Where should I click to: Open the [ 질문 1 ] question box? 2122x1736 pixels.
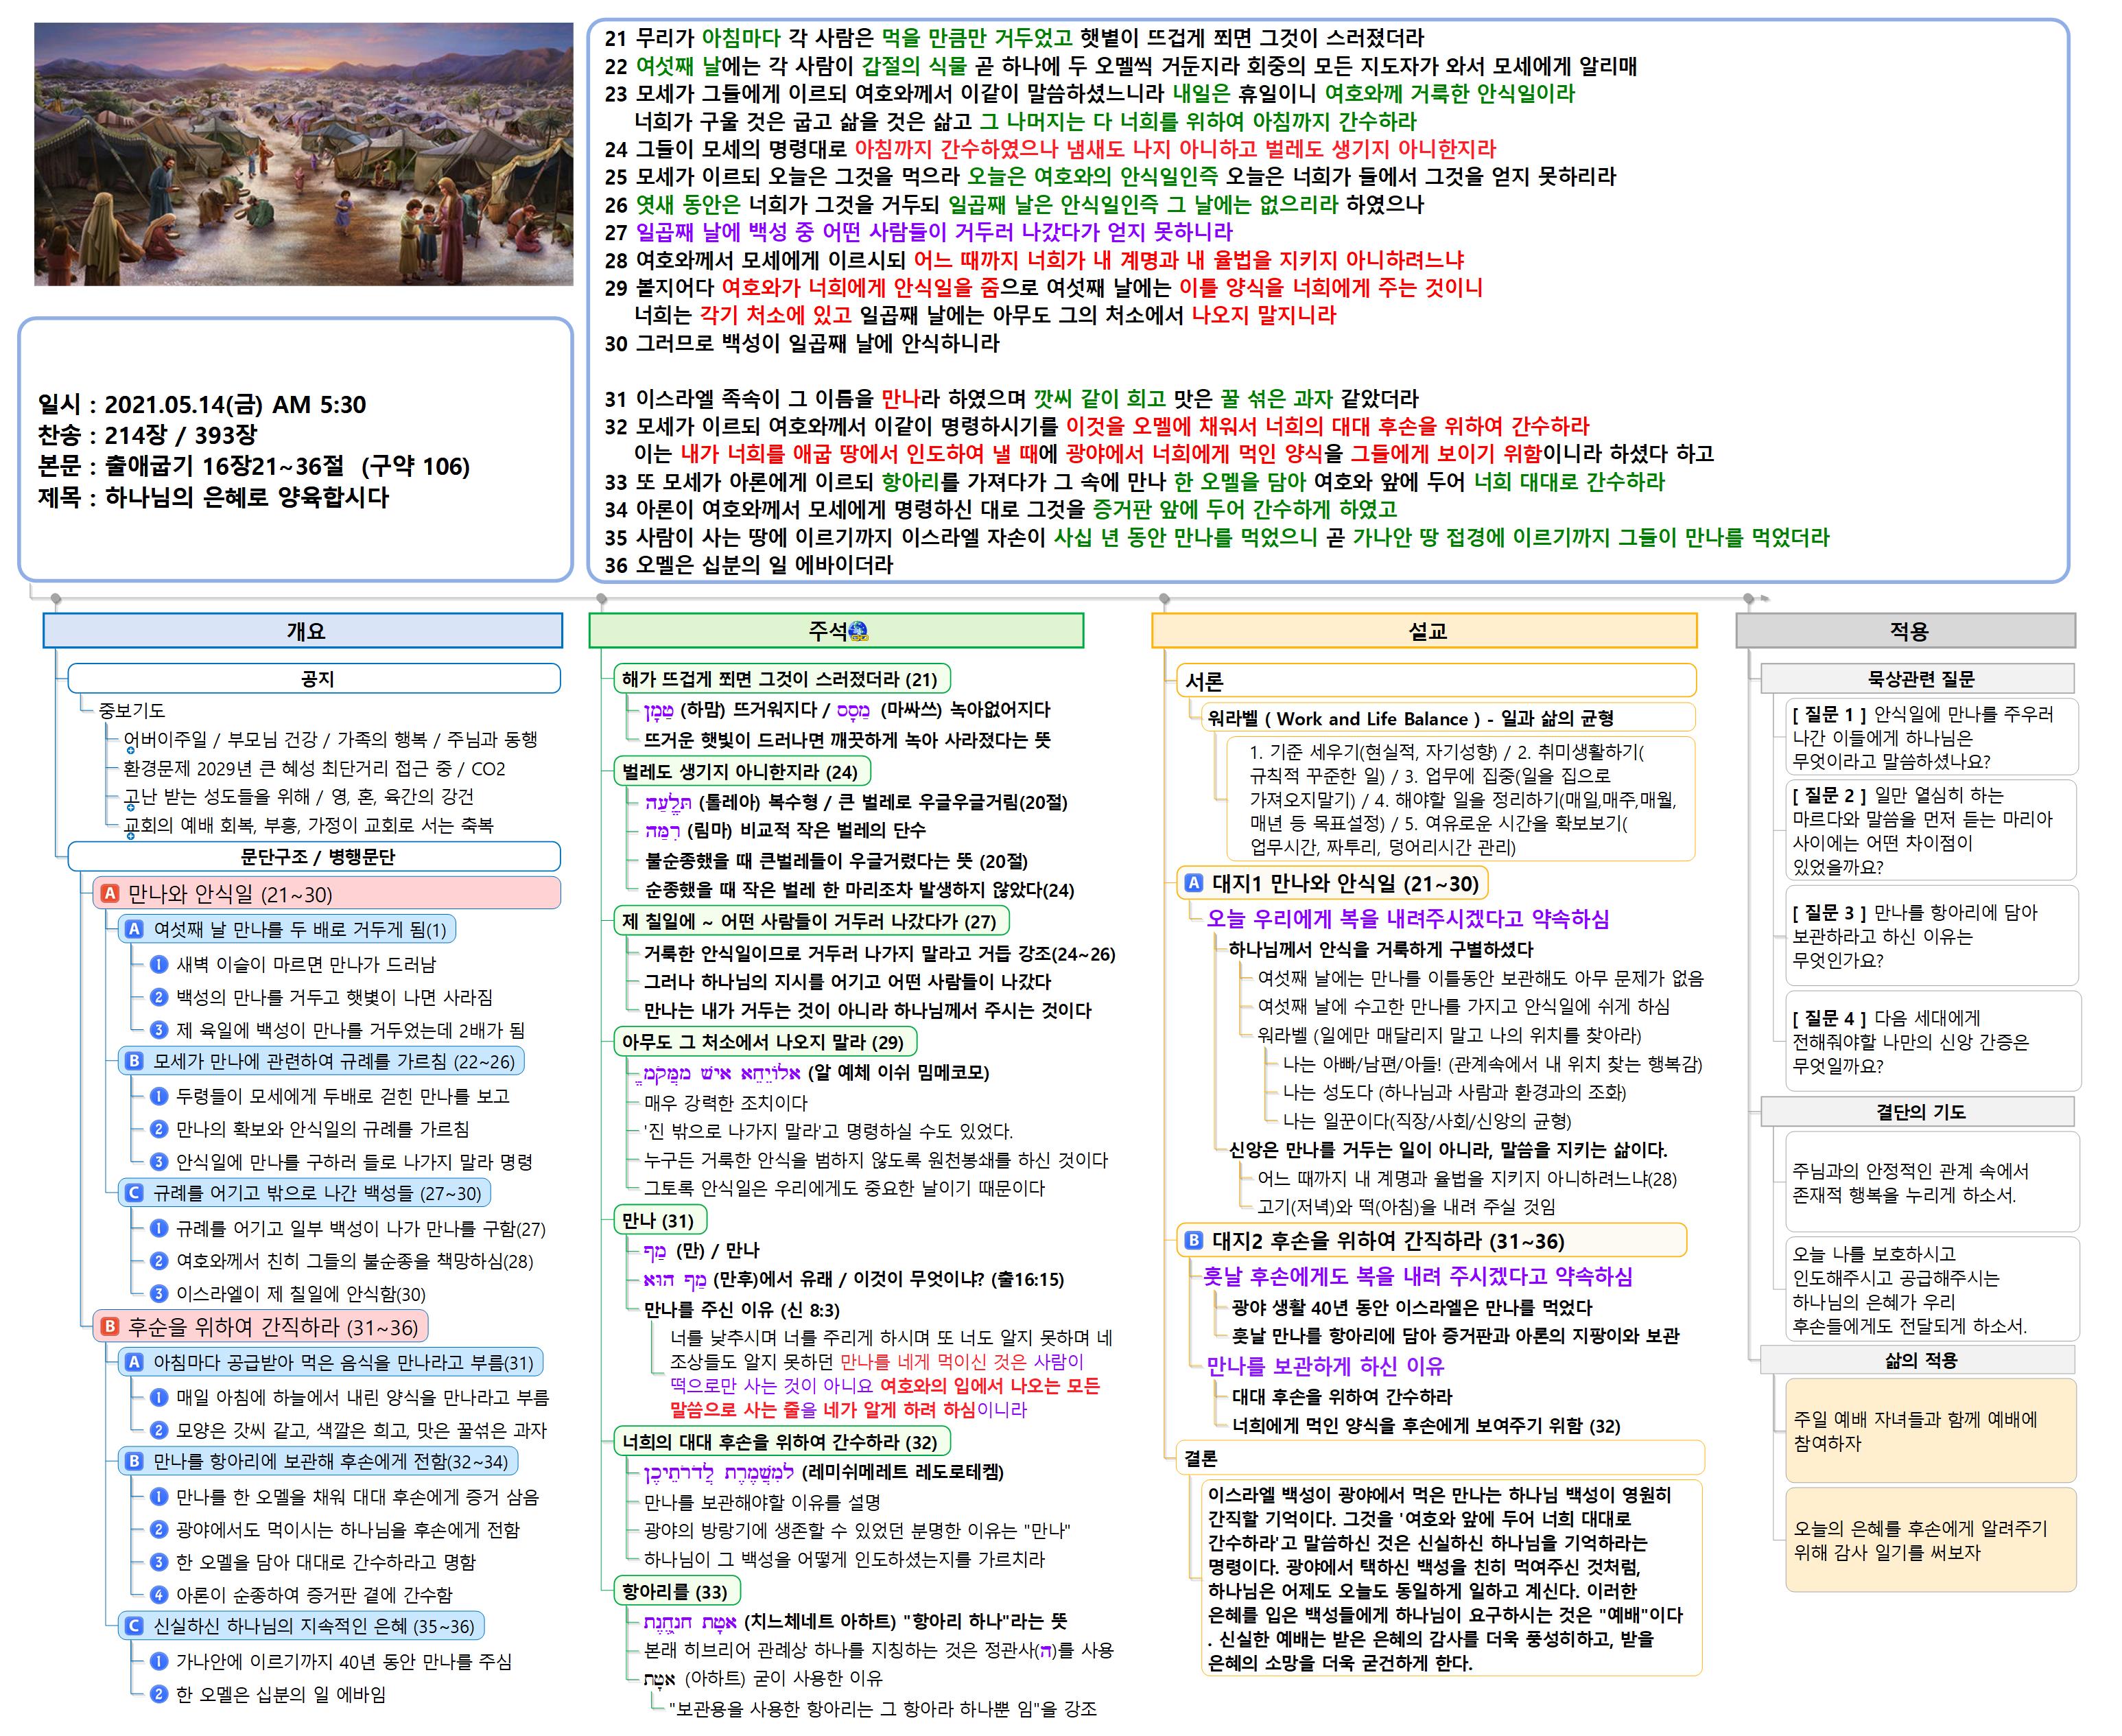[1931, 737]
